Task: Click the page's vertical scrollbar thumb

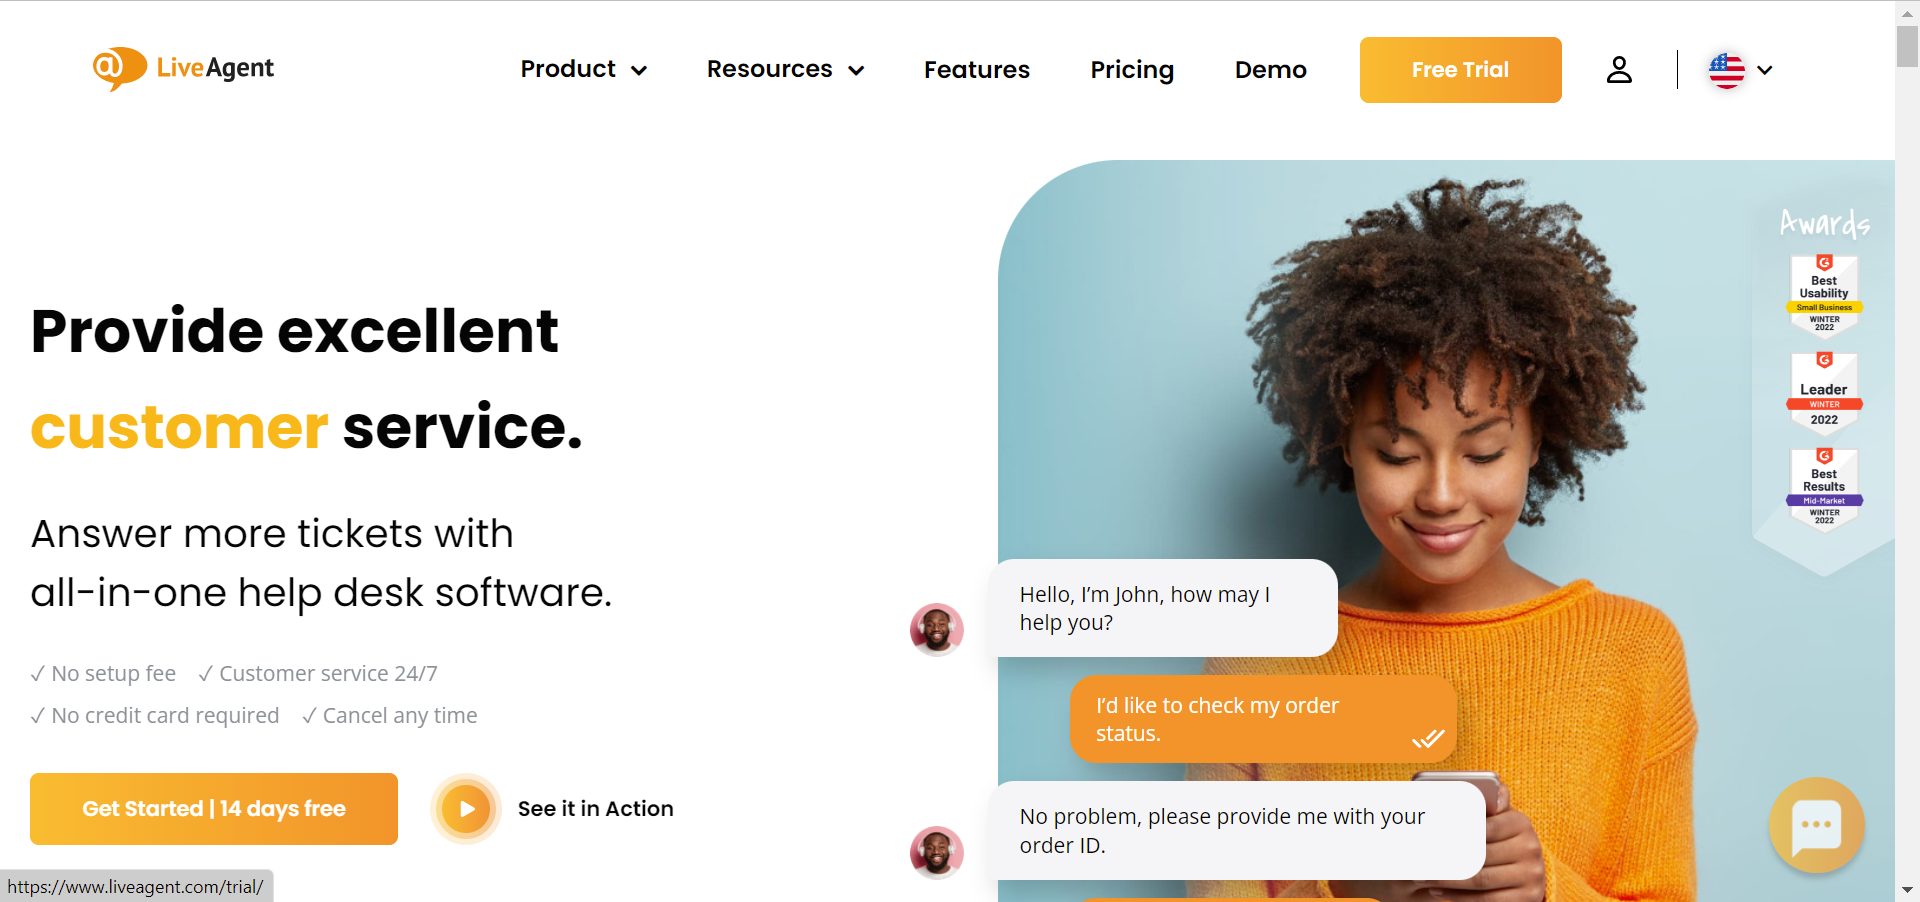Action: [x=1907, y=46]
